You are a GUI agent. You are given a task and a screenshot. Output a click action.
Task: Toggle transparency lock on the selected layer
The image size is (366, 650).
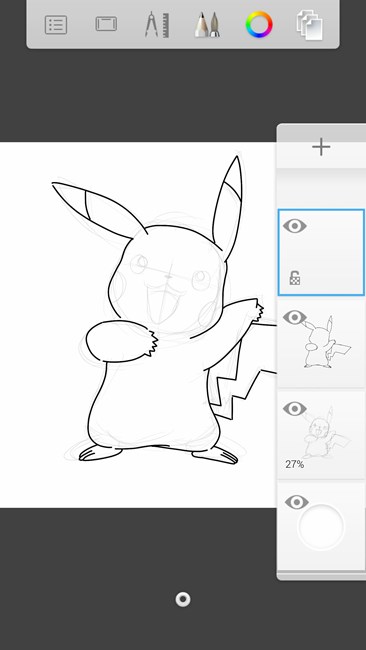pyautogui.click(x=294, y=278)
